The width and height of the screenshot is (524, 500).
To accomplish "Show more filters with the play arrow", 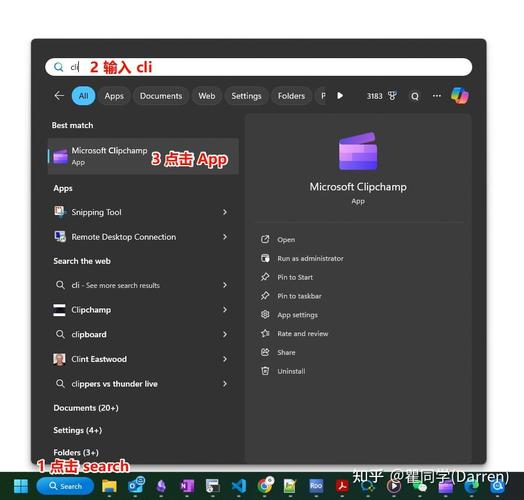I will click(x=340, y=96).
